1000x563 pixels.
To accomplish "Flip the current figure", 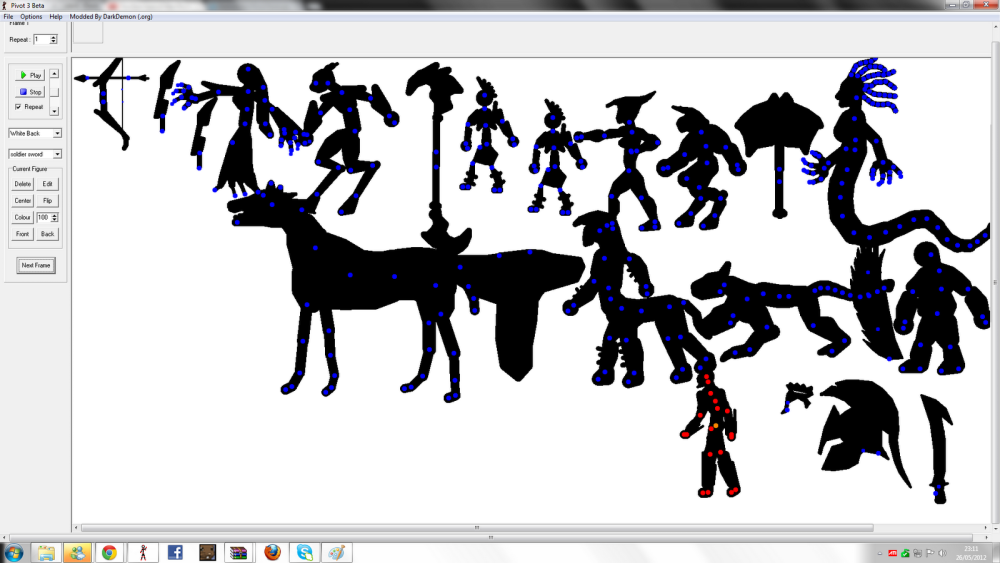I will 47,200.
